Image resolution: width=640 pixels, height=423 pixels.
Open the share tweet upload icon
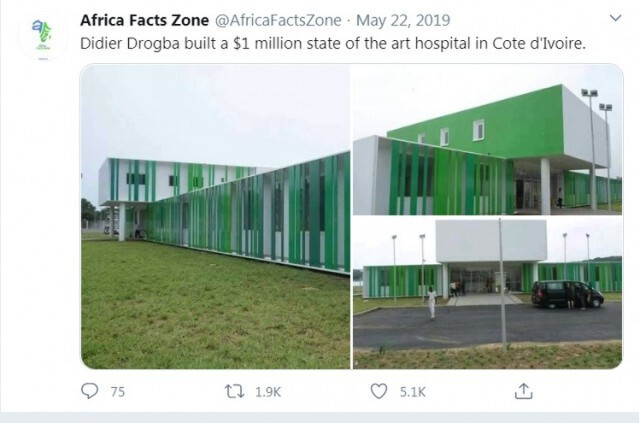point(524,391)
